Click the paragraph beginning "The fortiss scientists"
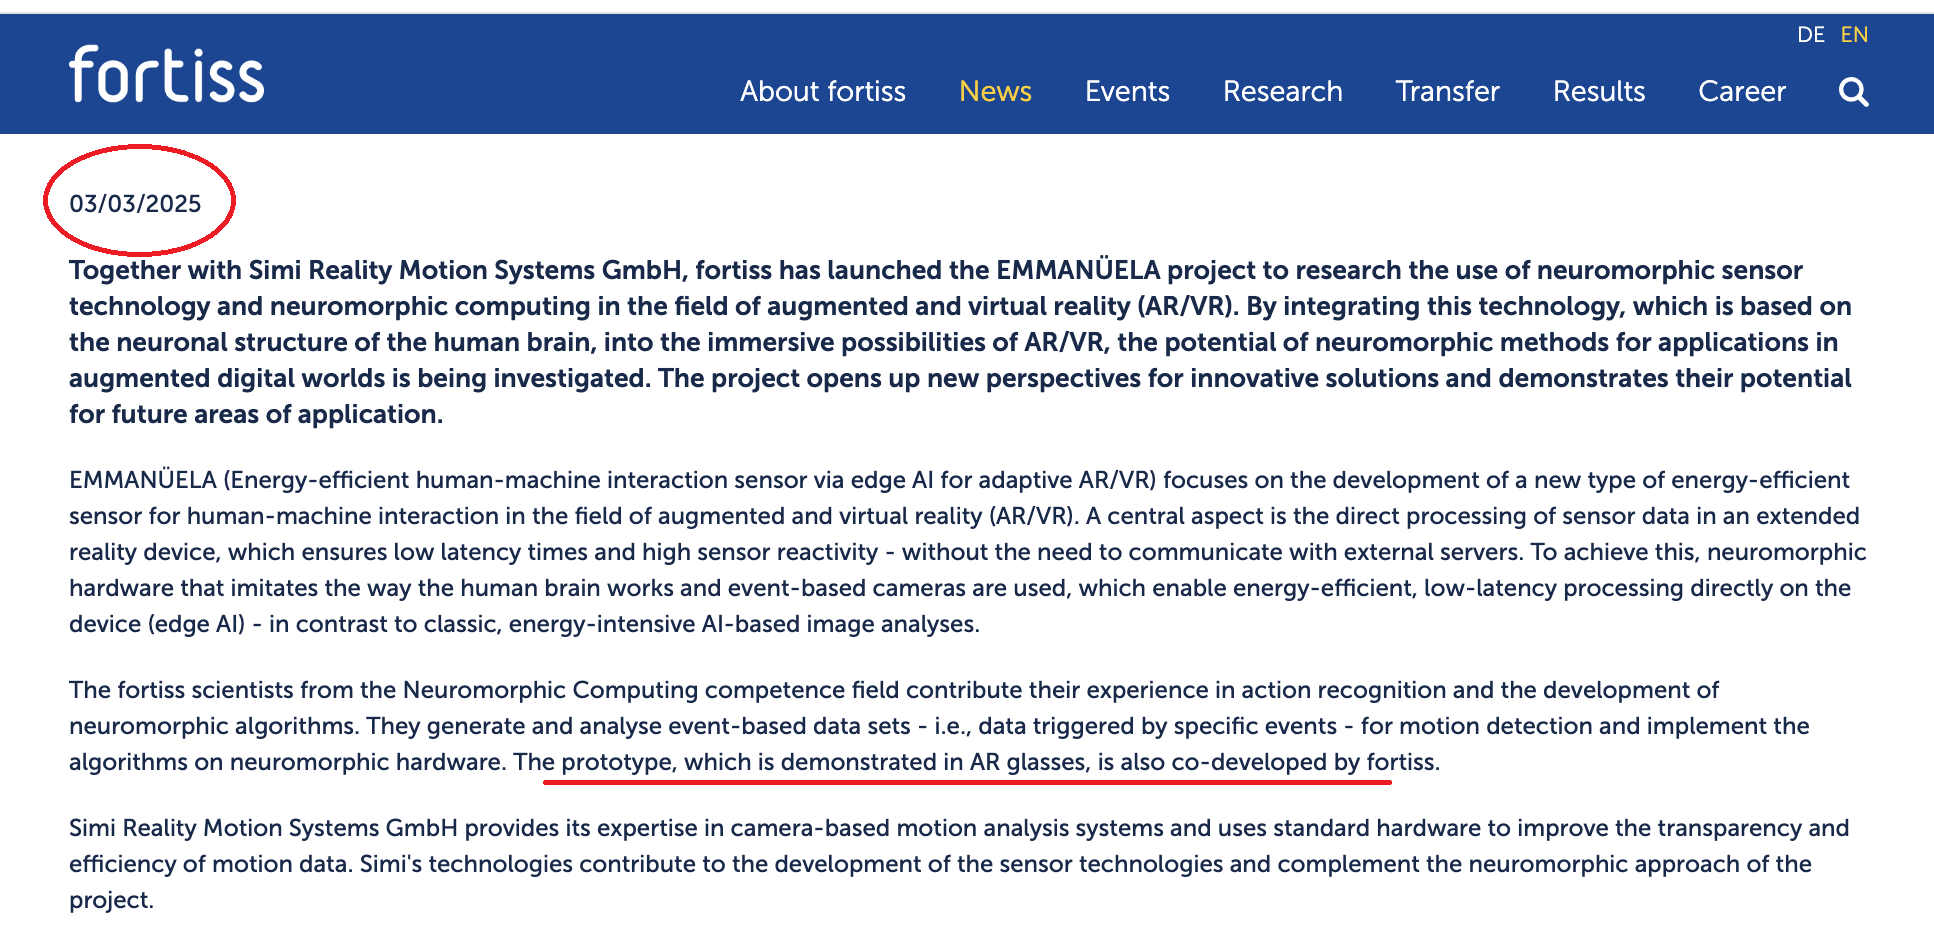Screen dimensions: 1934x942 (x=900, y=726)
